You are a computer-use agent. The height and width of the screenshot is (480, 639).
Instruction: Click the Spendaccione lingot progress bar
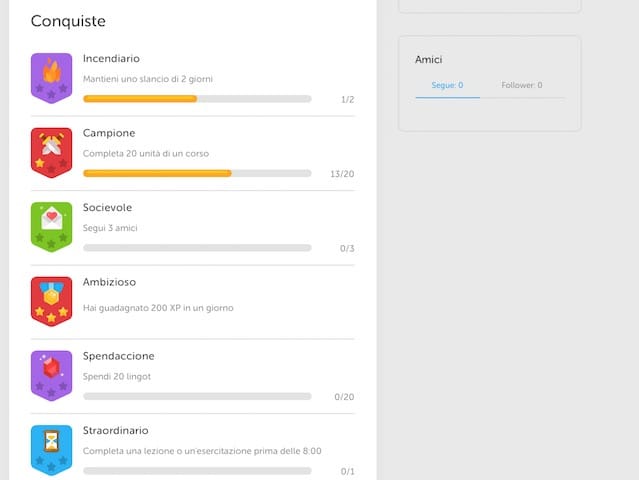click(x=197, y=396)
